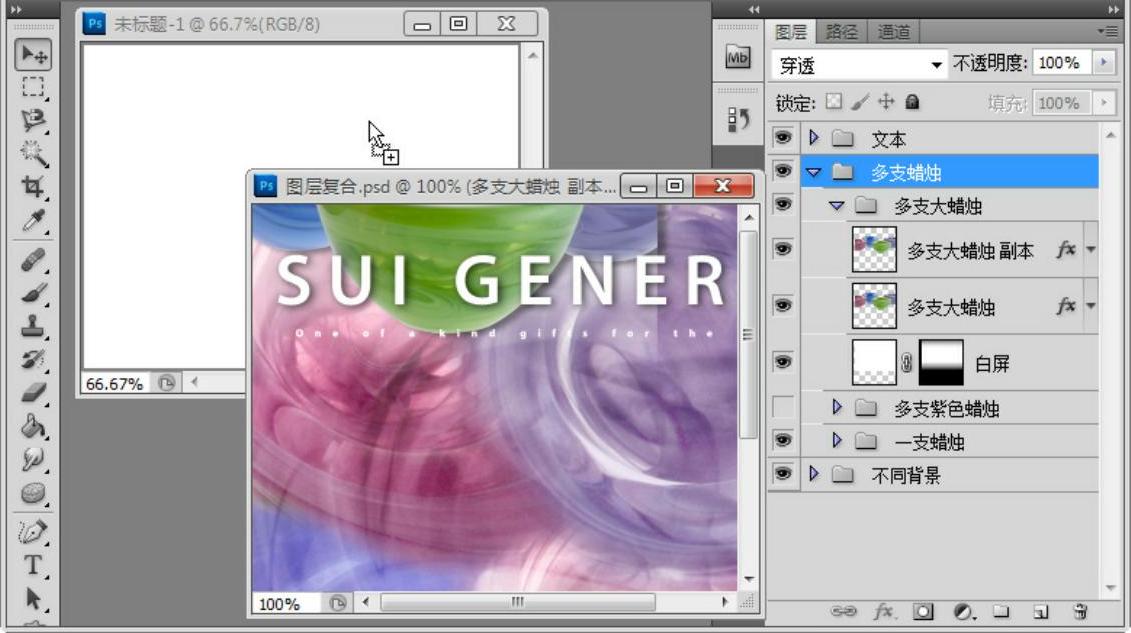The image size is (1131, 633).
Task: Expand the 不同背景 layer group
Action: coord(814,475)
